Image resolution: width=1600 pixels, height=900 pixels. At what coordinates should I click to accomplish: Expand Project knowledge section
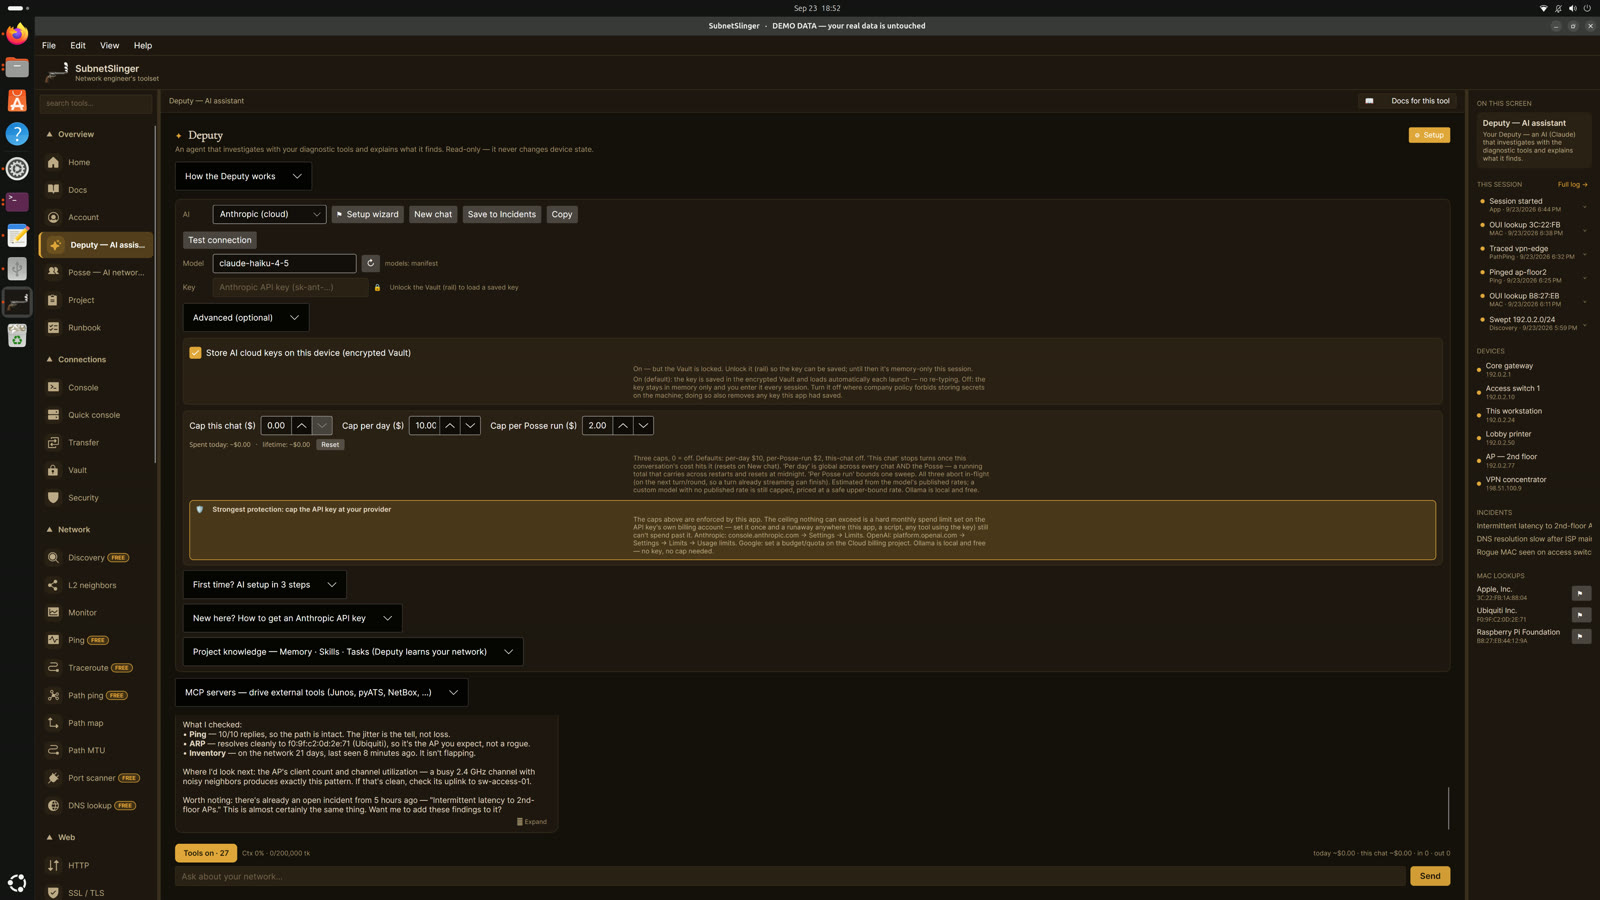coord(353,652)
